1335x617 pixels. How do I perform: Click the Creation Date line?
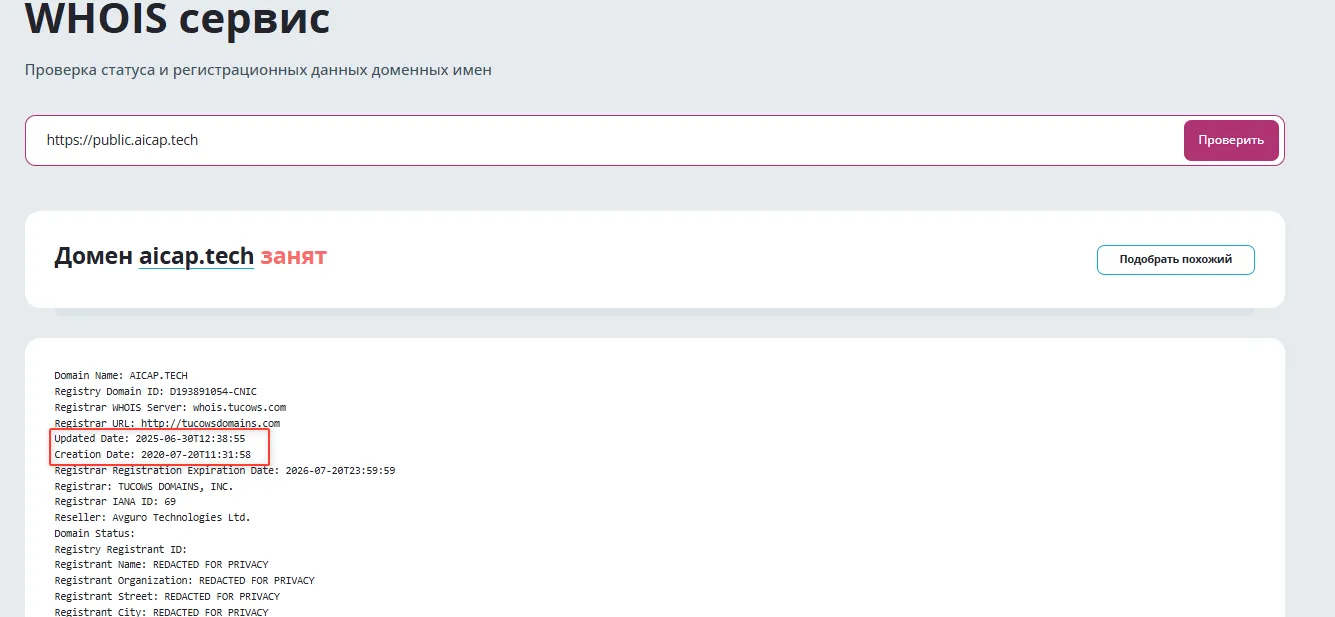point(152,455)
